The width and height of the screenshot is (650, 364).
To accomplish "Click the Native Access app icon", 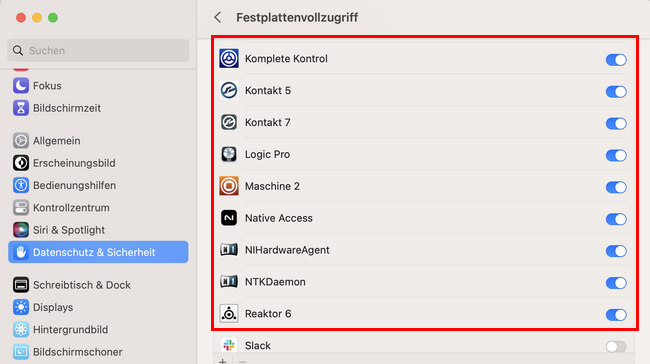I will point(229,218).
